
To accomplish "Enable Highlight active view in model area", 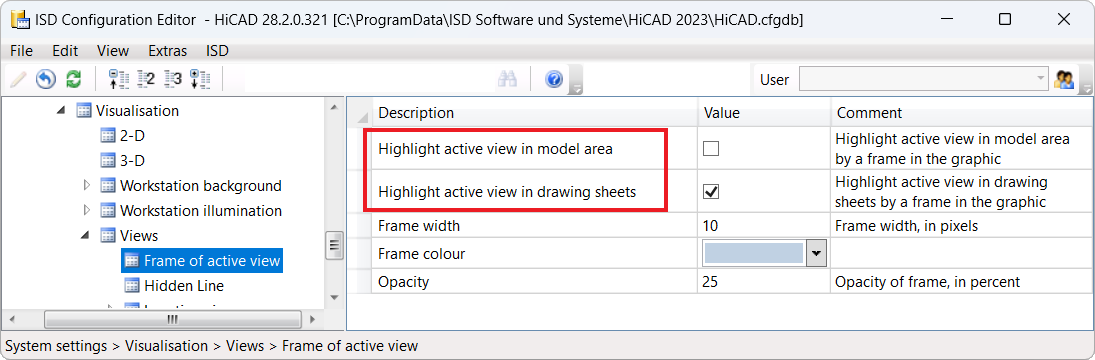I will [x=711, y=149].
